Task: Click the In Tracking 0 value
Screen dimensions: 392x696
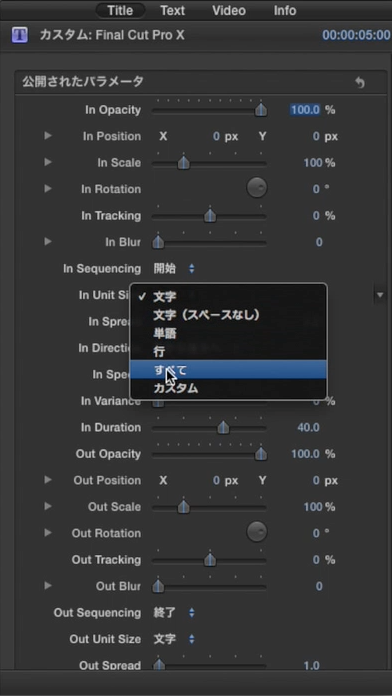Action: pyautogui.click(x=316, y=216)
